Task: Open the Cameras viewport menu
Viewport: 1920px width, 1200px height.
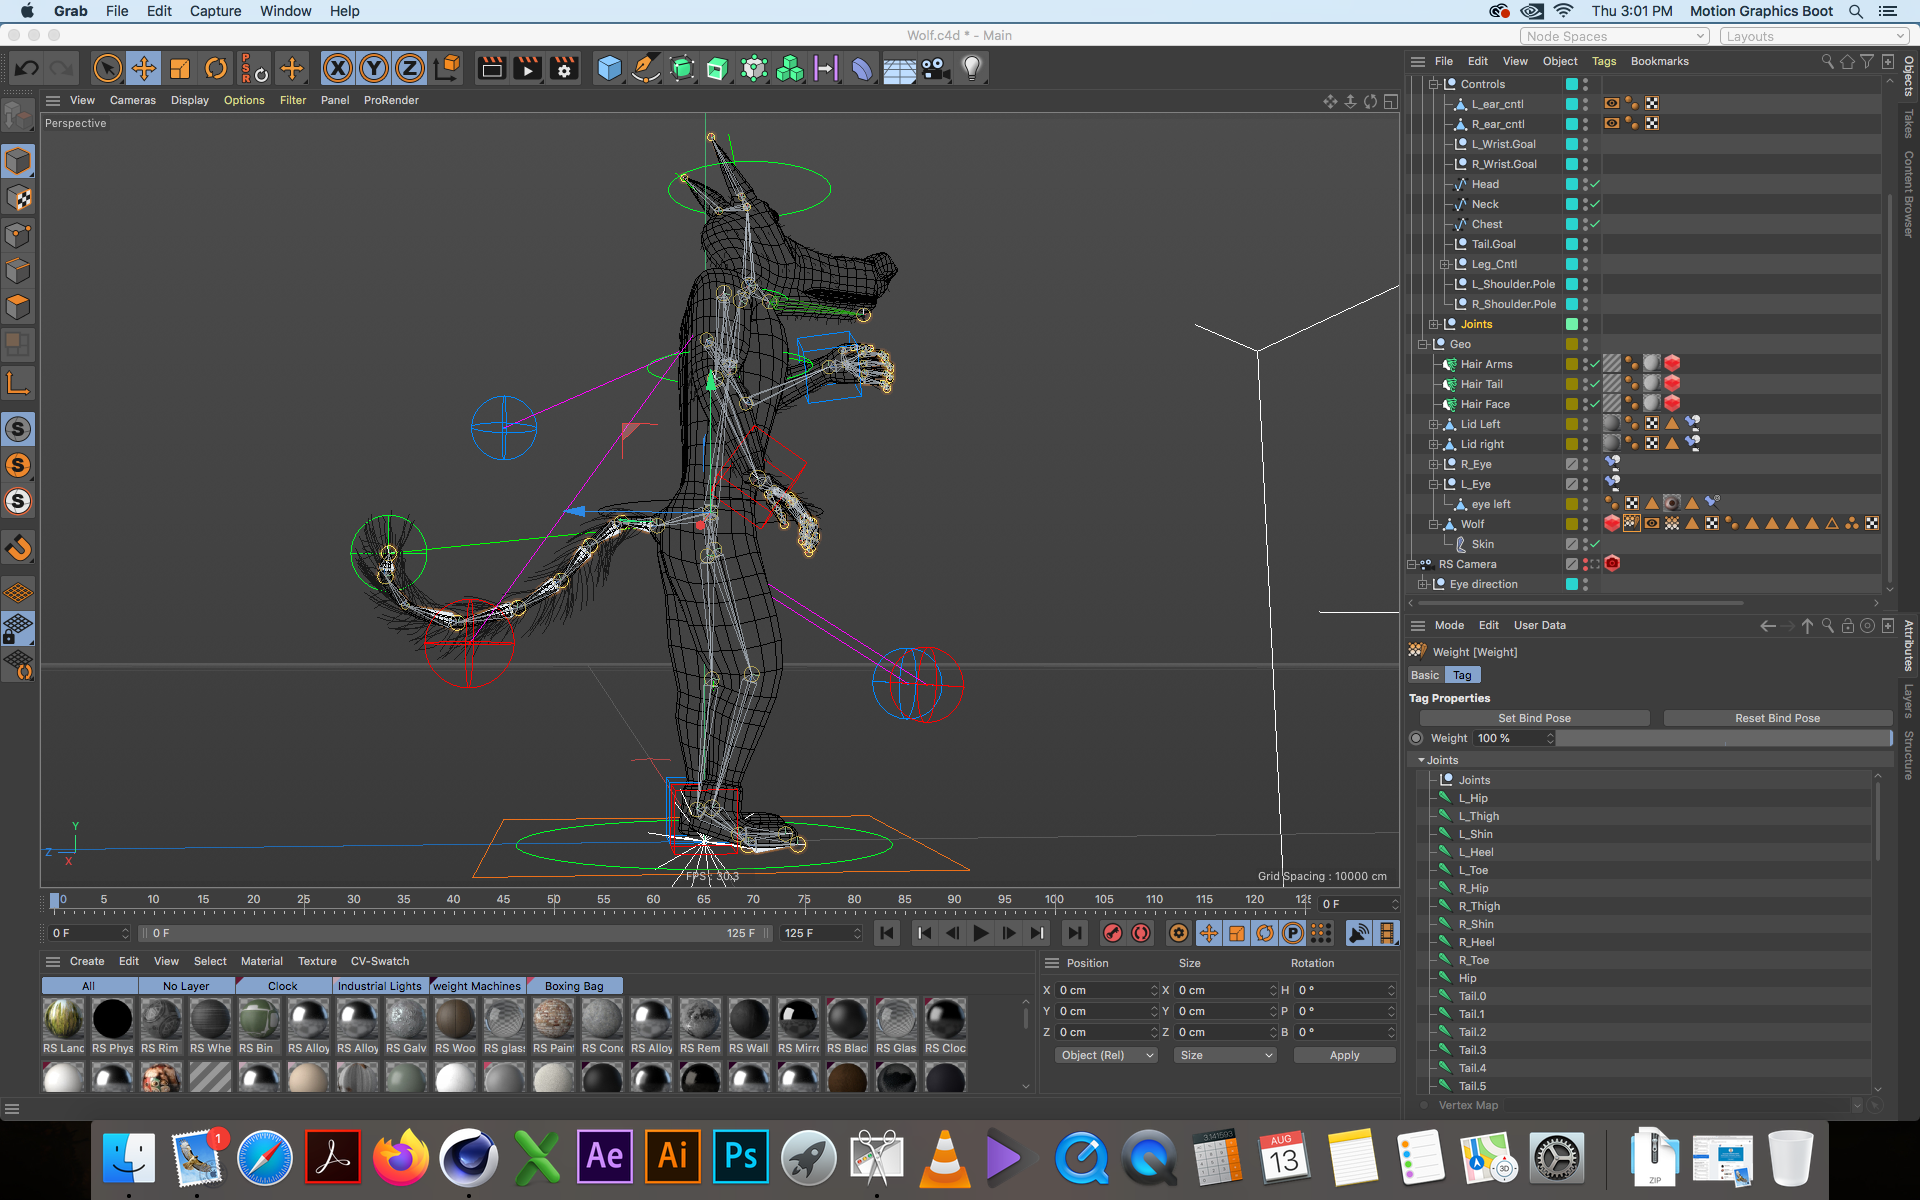Action: pos(132,100)
